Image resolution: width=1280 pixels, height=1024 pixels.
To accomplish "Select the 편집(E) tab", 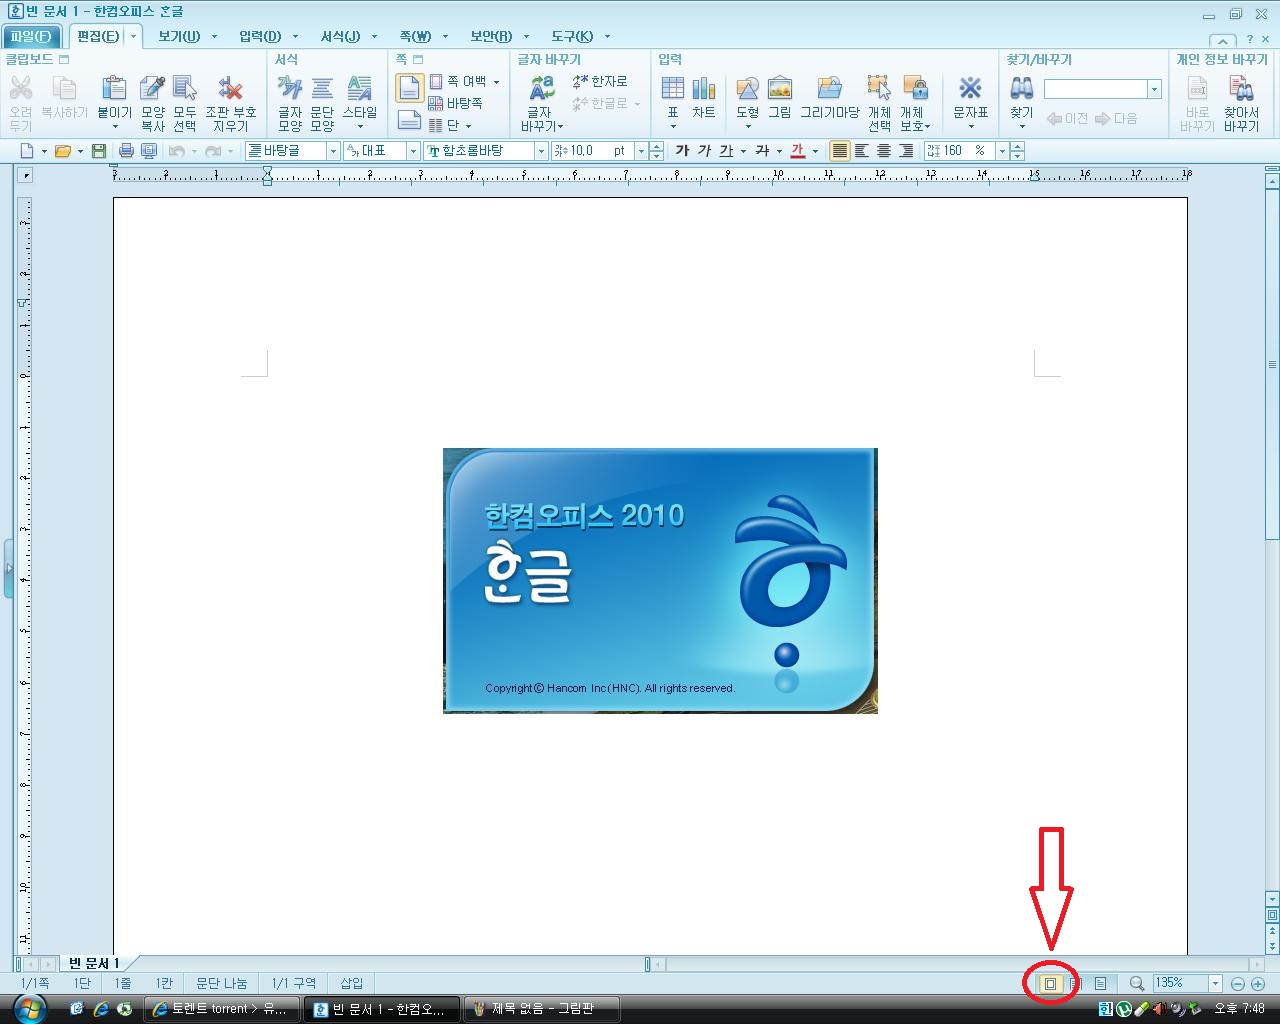I will click(x=98, y=36).
